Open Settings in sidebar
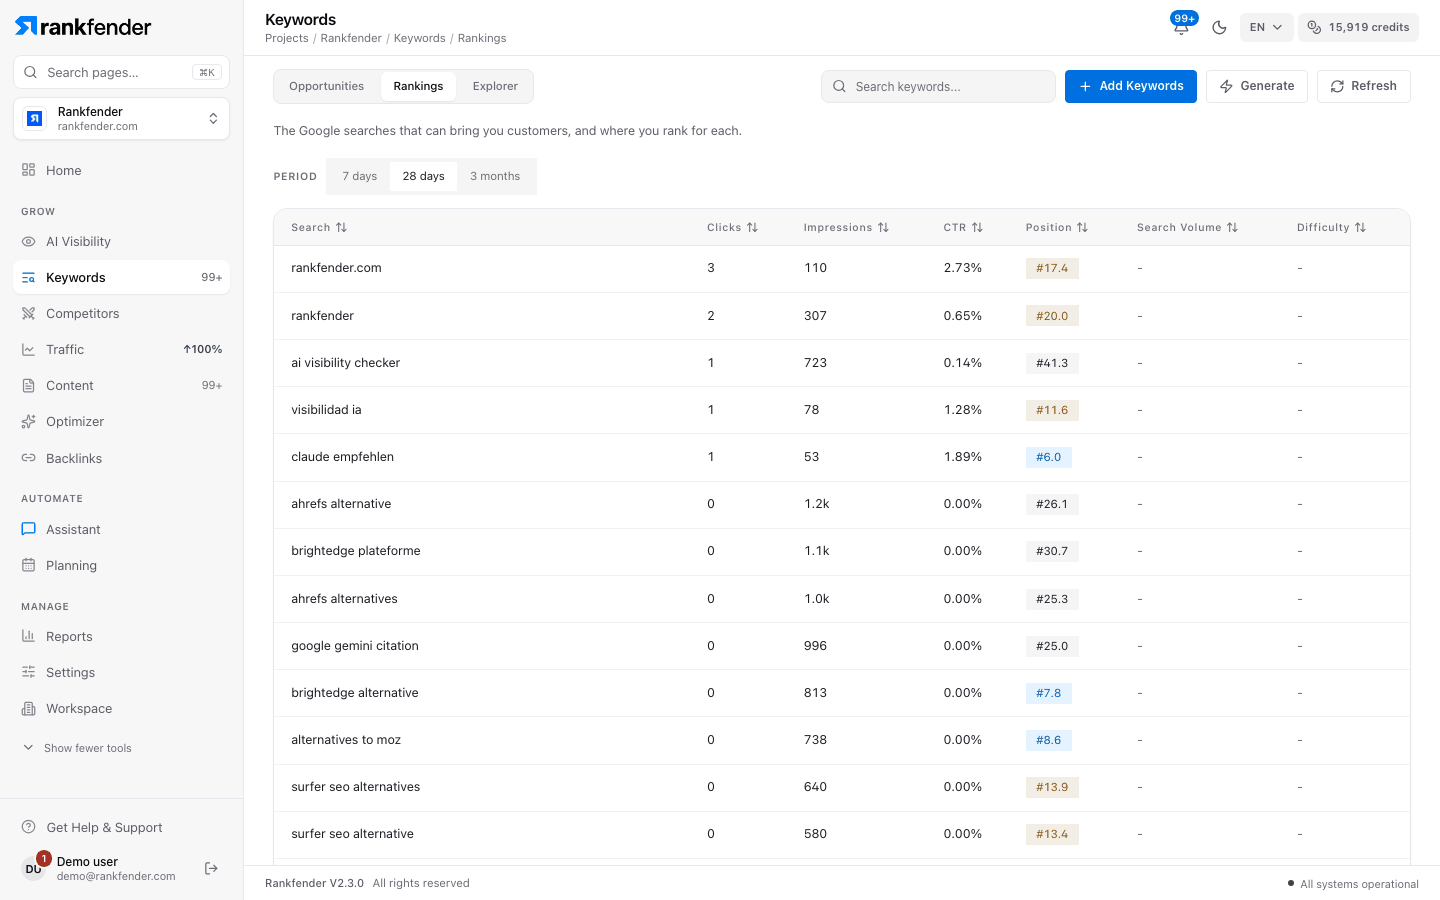 click(121, 672)
